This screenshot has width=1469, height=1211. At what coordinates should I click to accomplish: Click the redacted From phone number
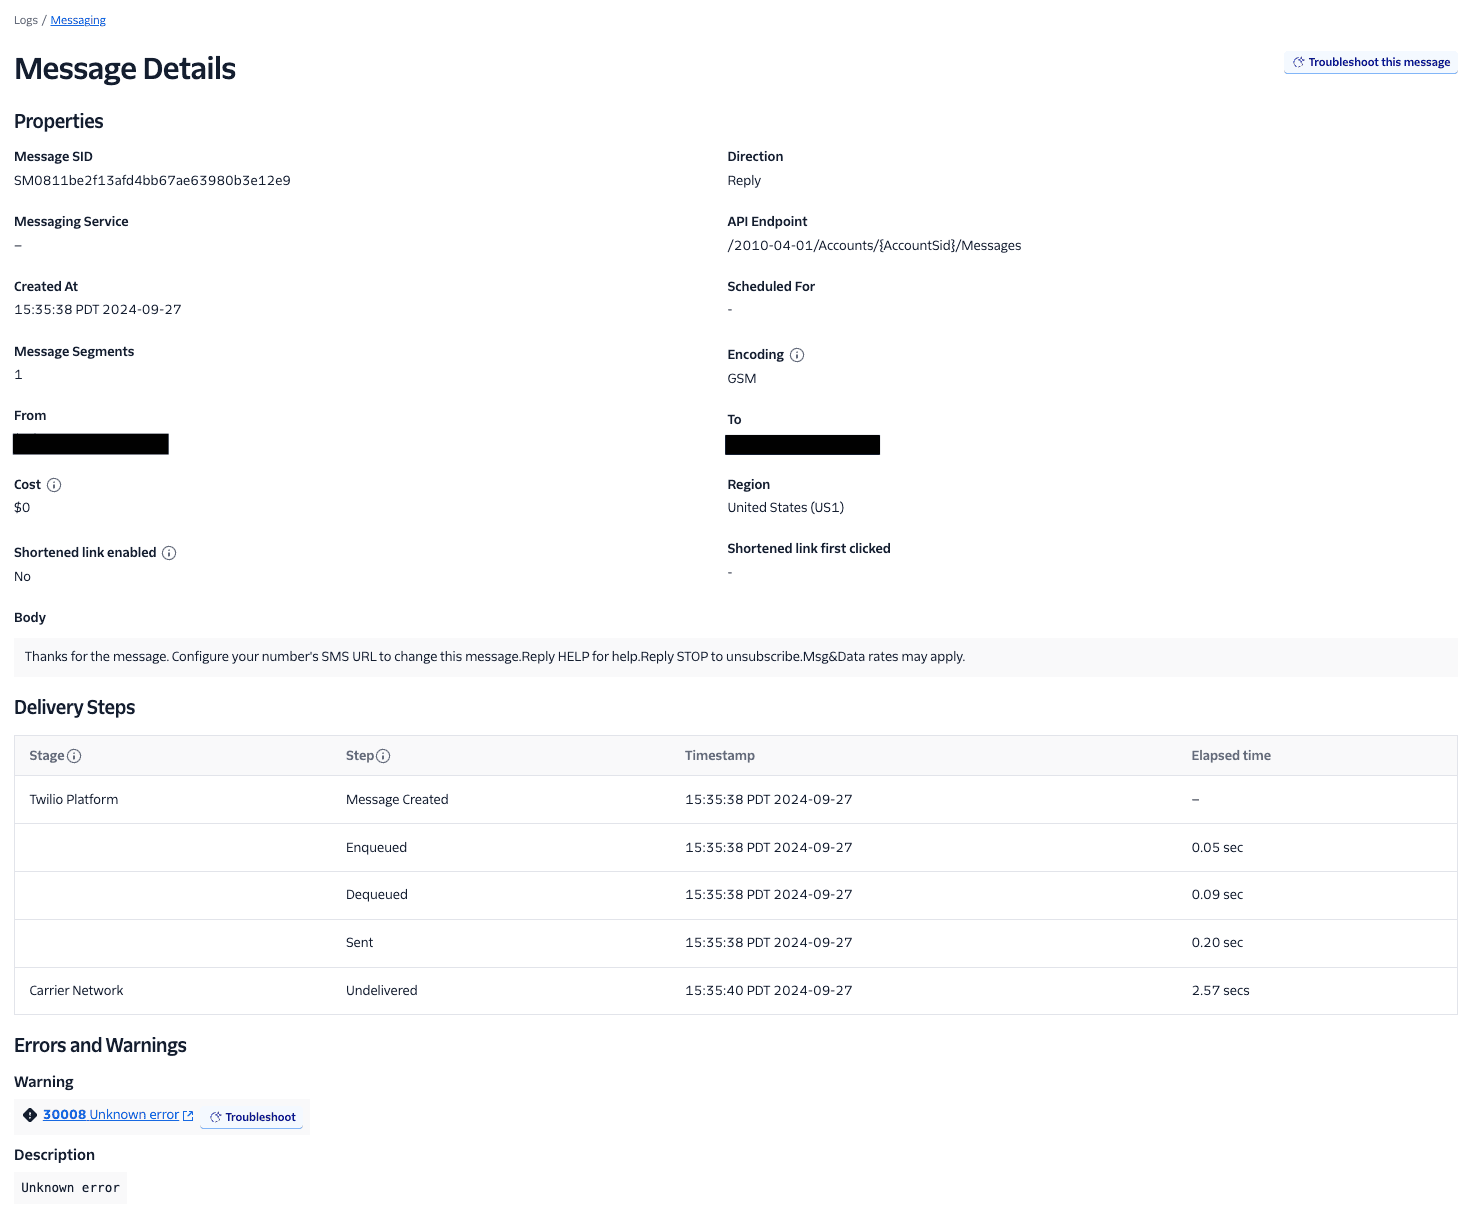pyautogui.click(x=90, y=443)
